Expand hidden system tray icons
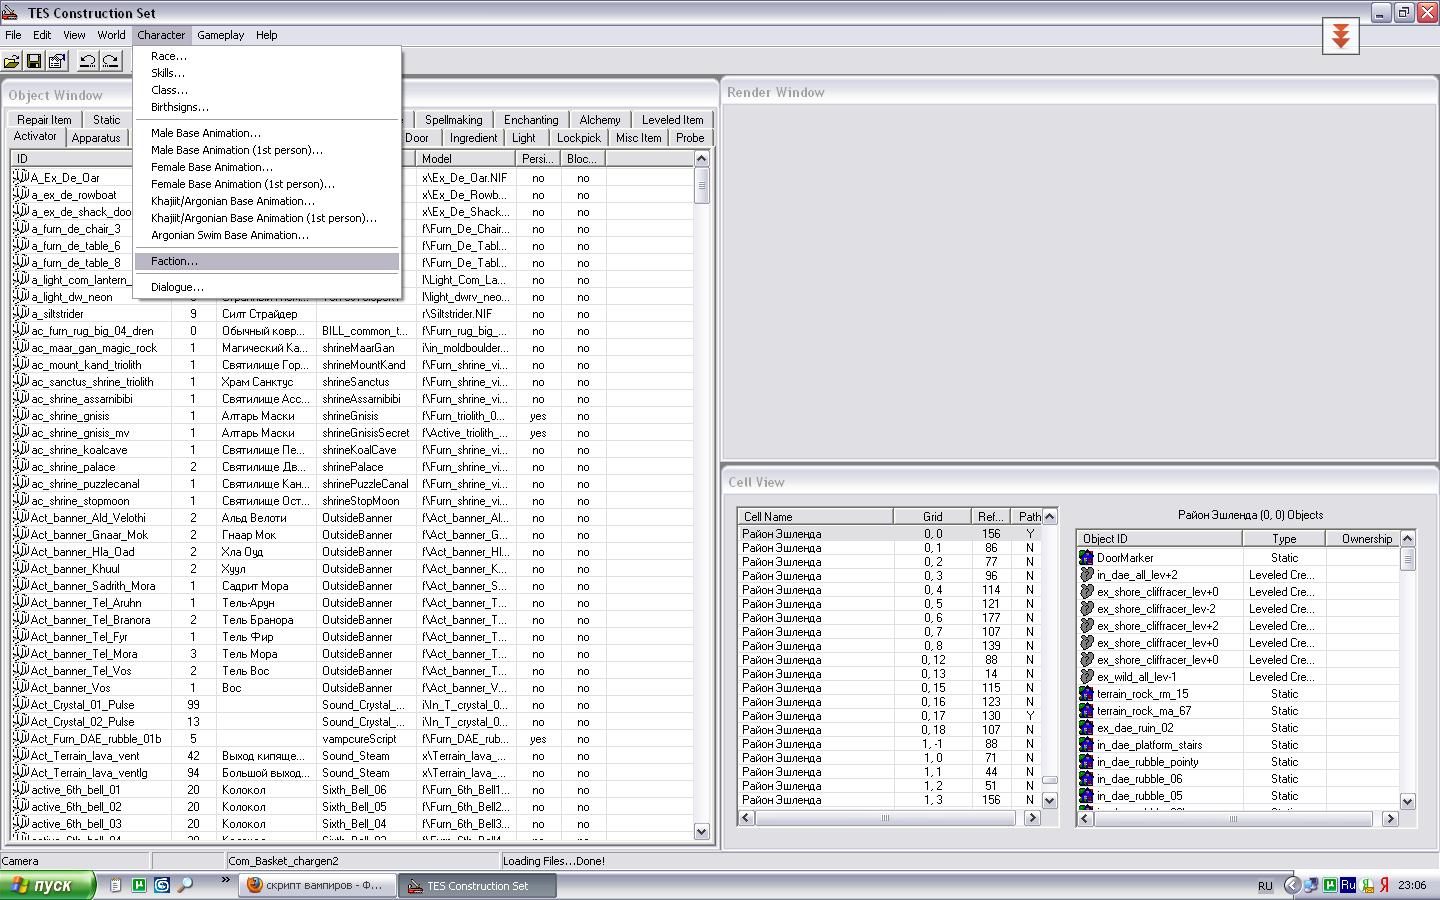The width and height of the screenshot is (1440, 900). click(x=1292, y=885)
